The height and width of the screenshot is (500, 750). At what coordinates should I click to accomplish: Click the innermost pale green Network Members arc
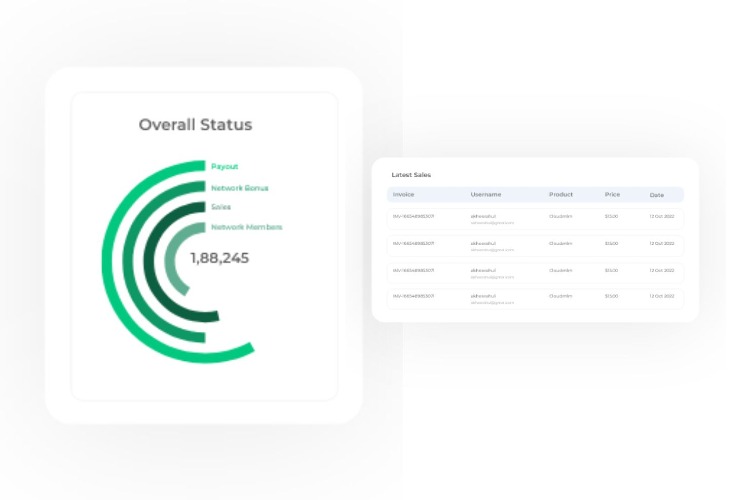point(169,261)
